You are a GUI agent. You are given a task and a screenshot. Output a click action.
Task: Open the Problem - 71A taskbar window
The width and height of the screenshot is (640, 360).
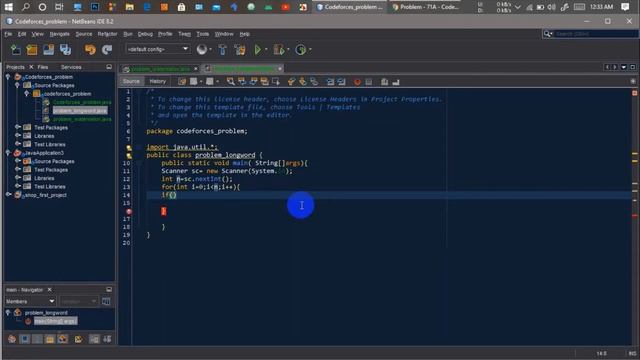[425, 7]
